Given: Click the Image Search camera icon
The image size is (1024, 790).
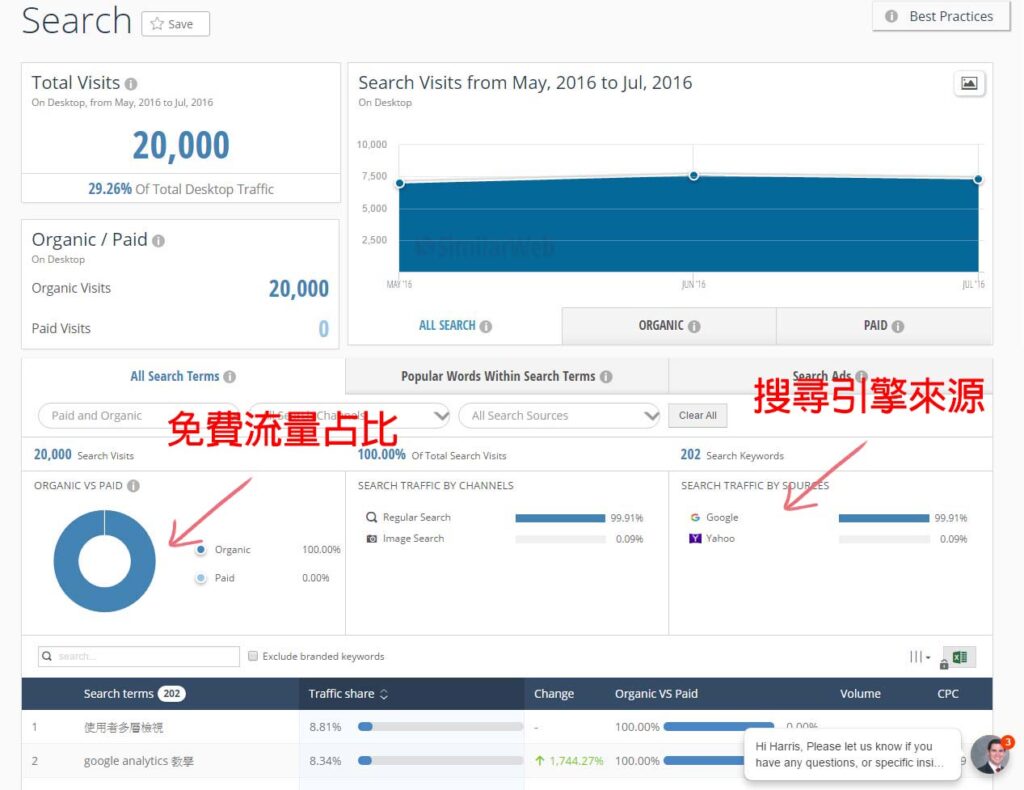Looking at the screenshot, I should (372, 539).
